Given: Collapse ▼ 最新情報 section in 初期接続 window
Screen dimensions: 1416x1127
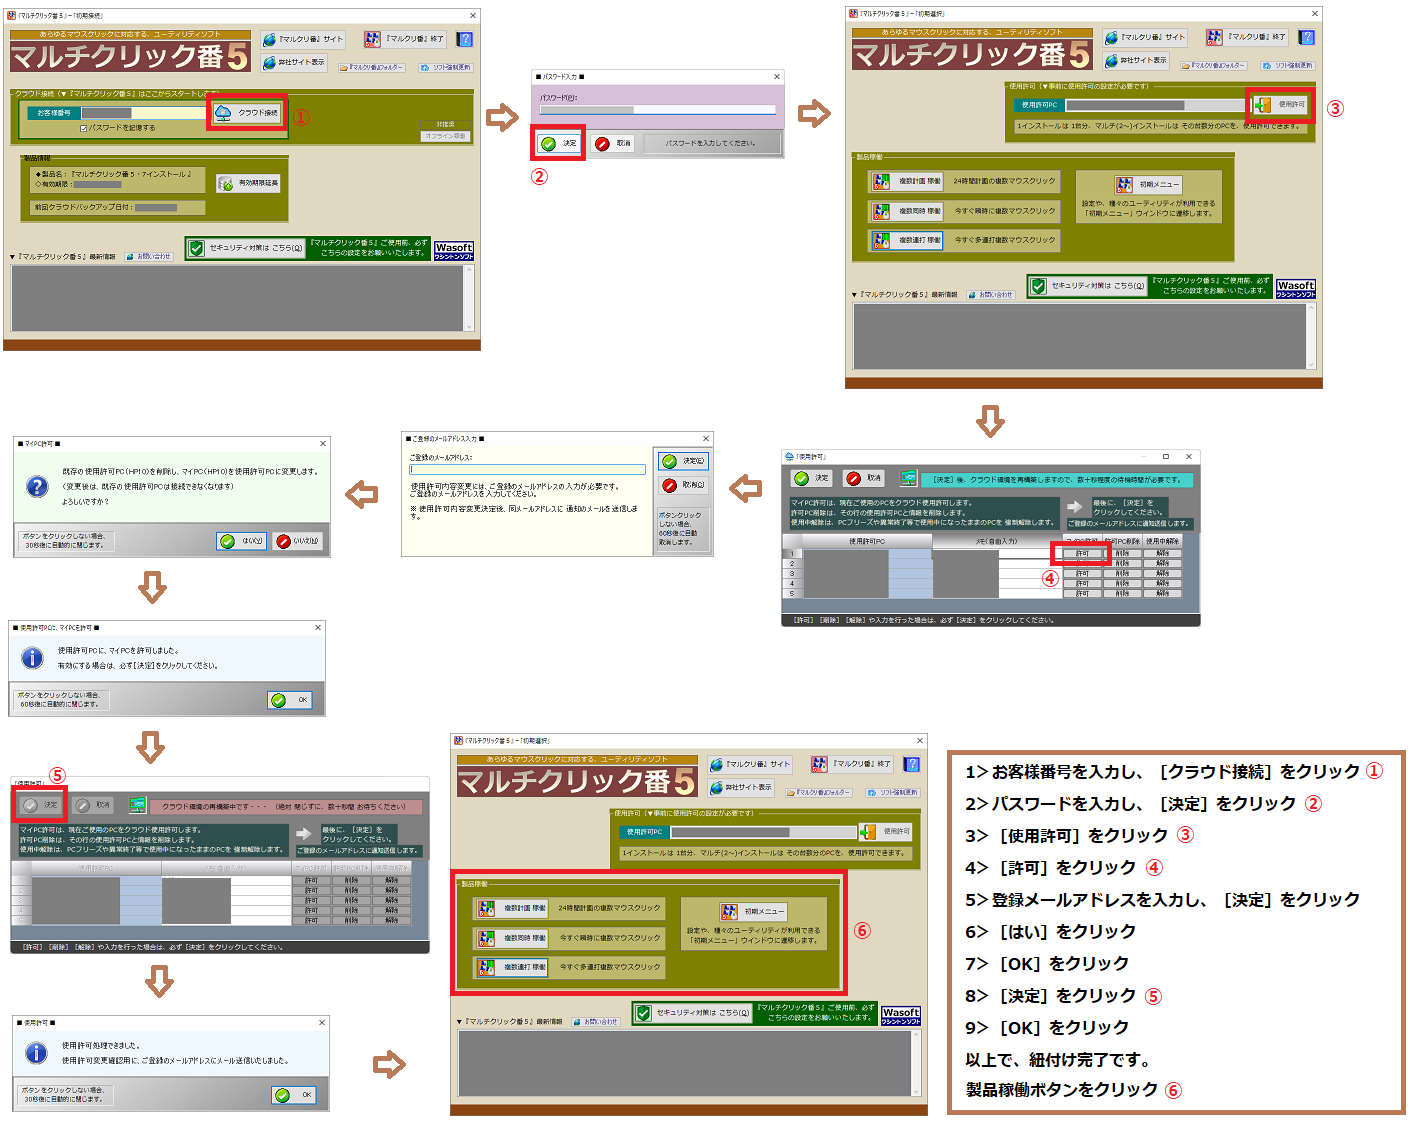Looking at the screenshot, I should click(x=13, y=257).
